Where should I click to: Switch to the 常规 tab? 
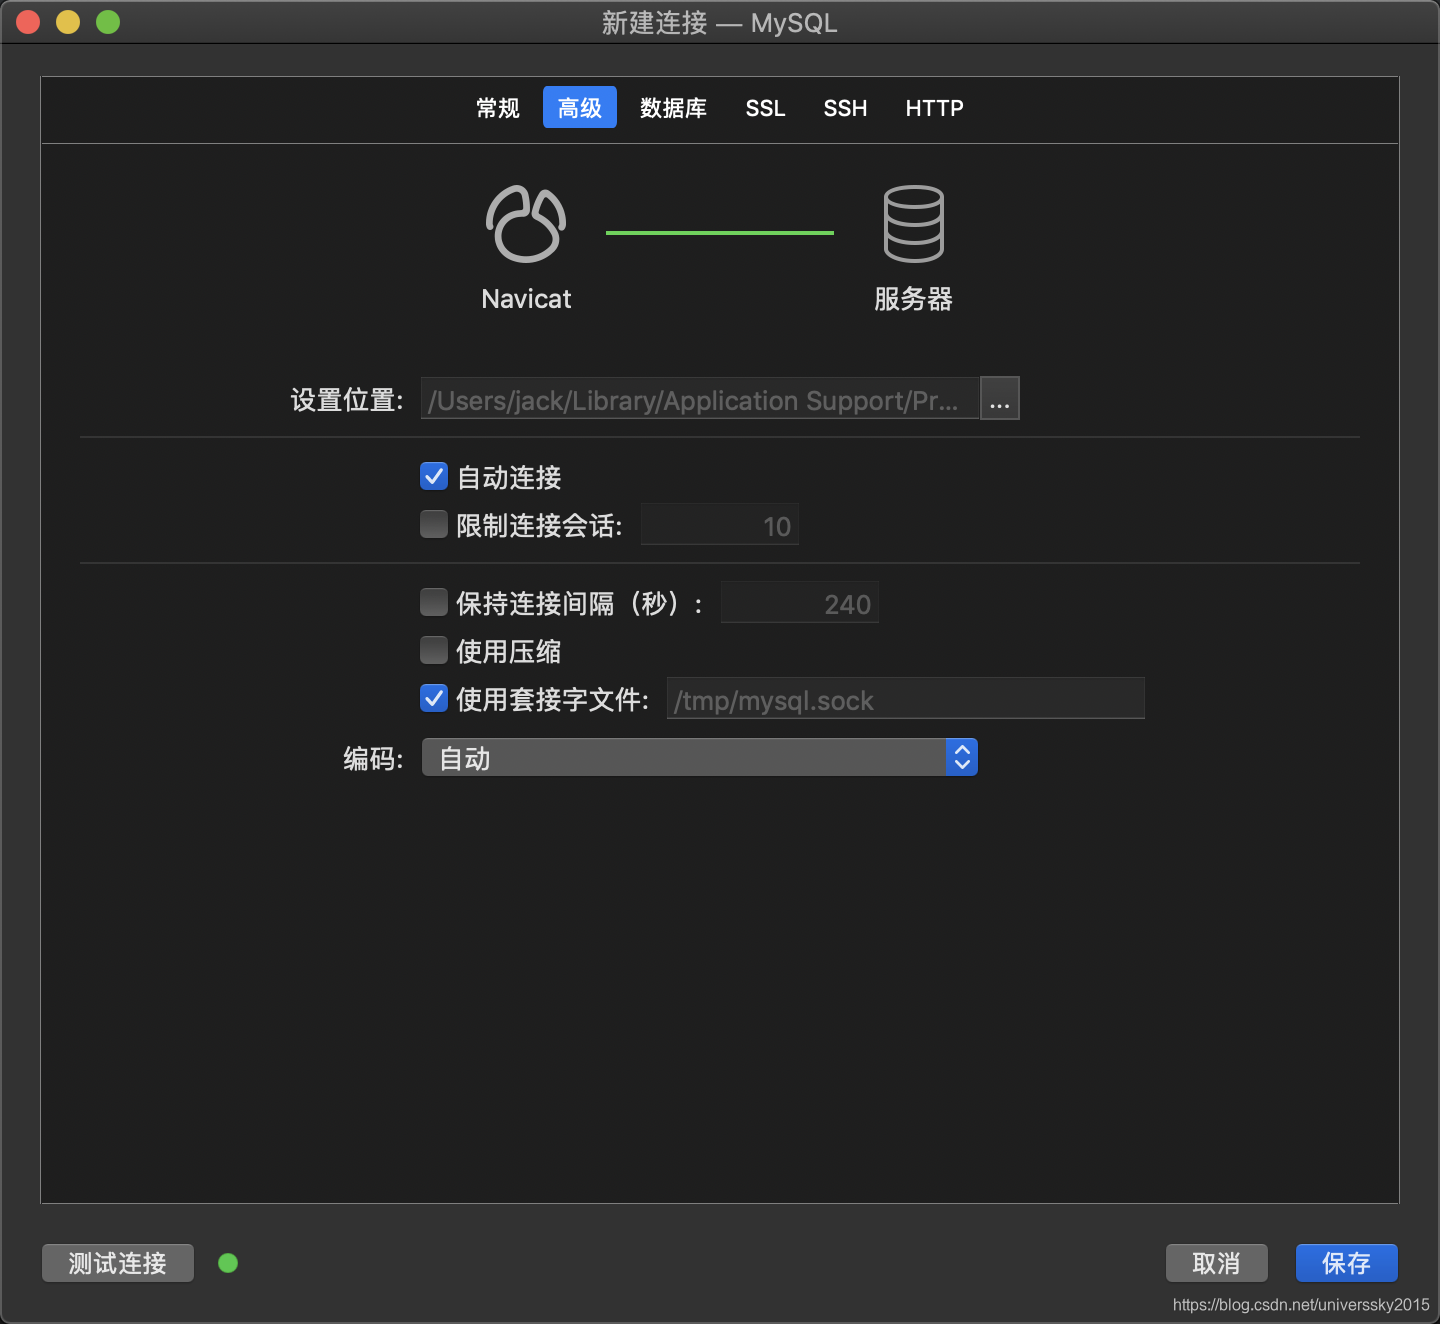(498, 107)
